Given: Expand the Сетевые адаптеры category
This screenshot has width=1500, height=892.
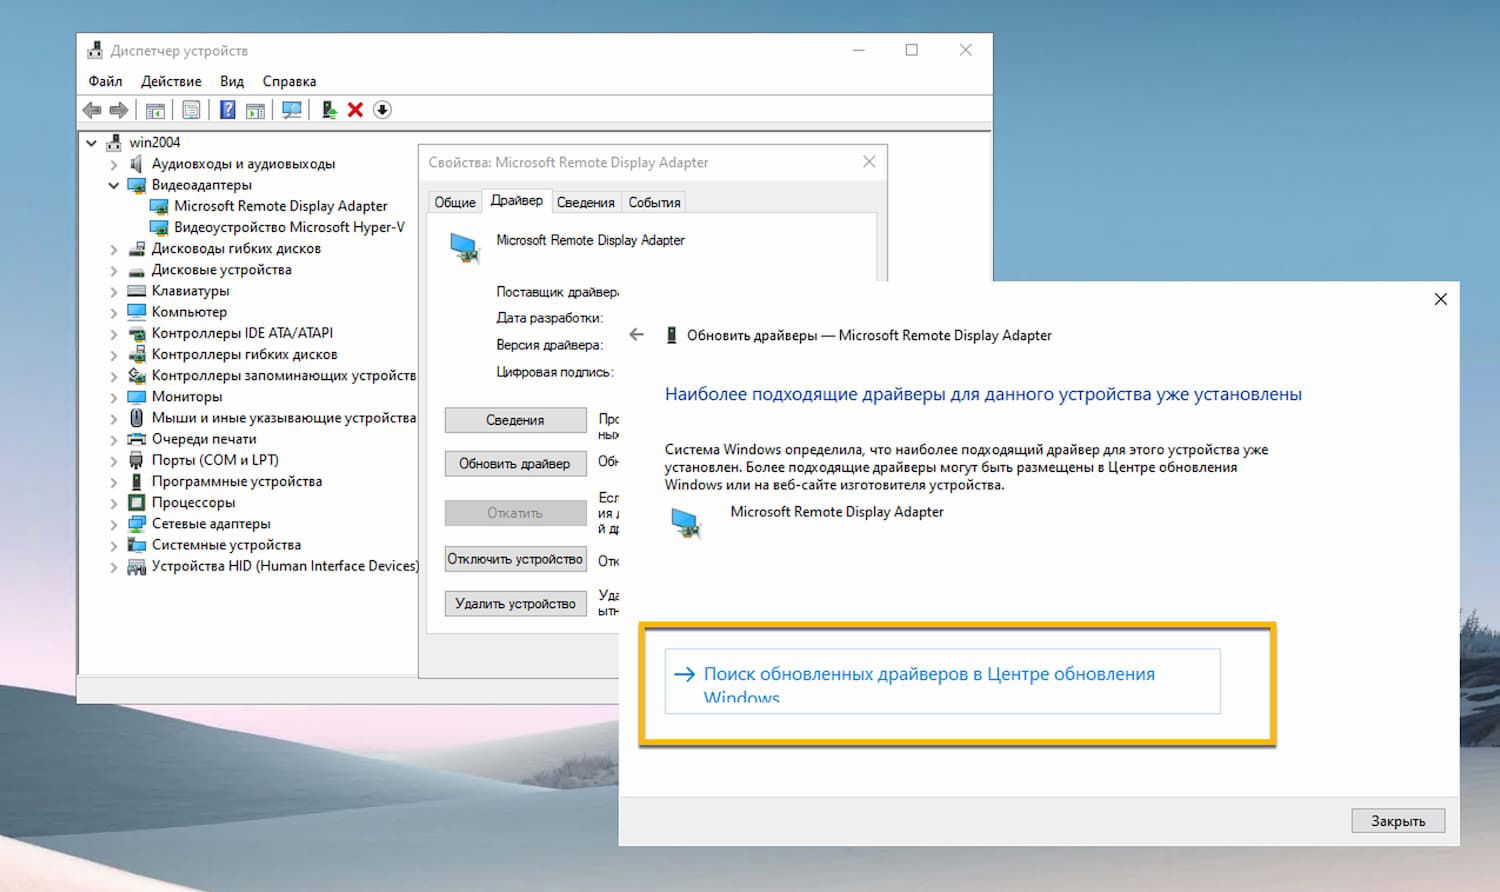Looking at the screenshot, I should [x=114, y=524].
